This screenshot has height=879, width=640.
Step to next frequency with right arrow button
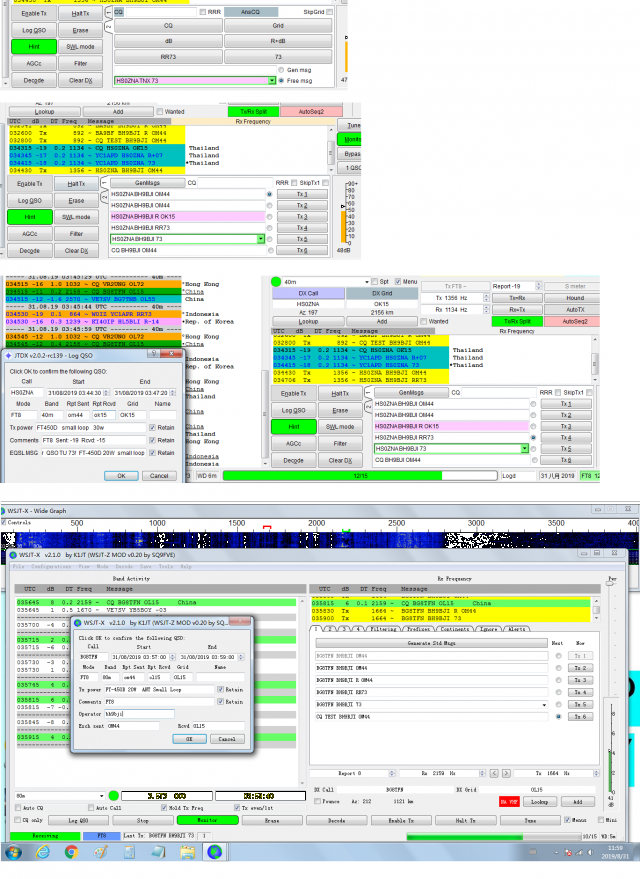point(506,773)
